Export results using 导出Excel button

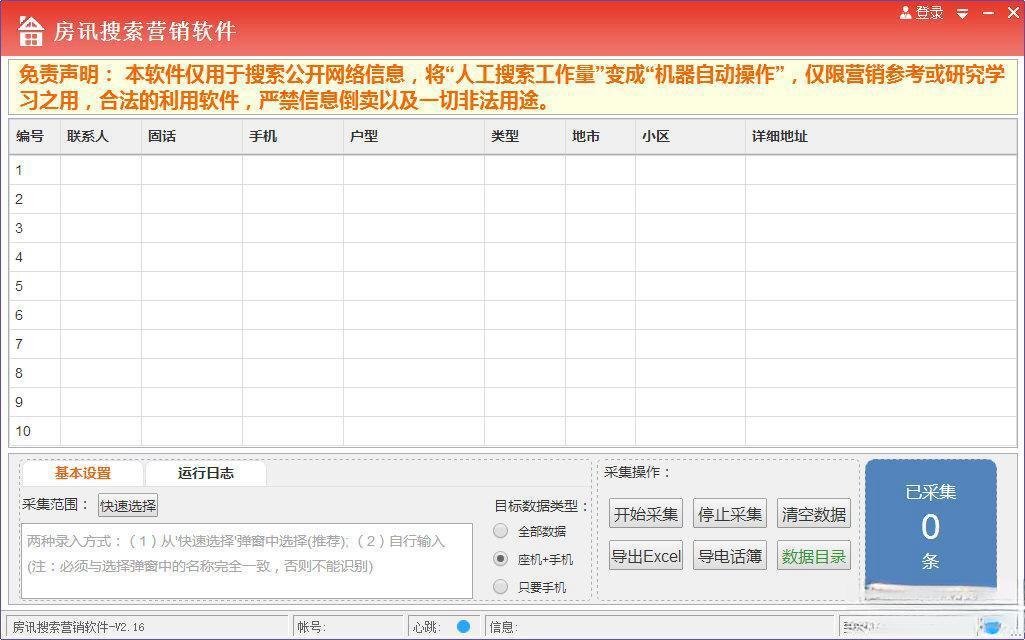[646, 556]
